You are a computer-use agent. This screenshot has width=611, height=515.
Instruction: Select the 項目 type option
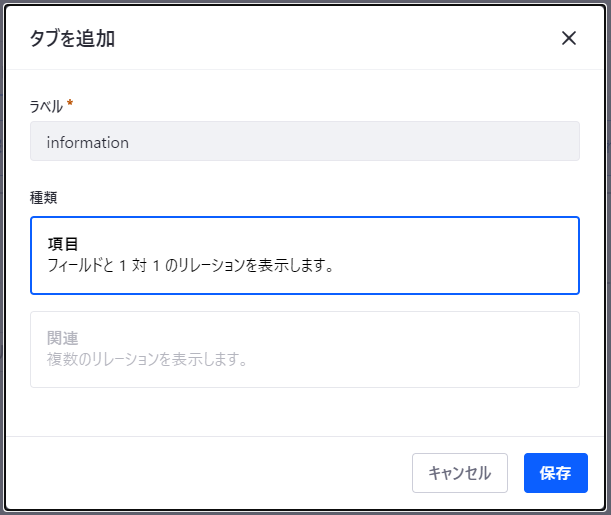[x=305, y=256]
